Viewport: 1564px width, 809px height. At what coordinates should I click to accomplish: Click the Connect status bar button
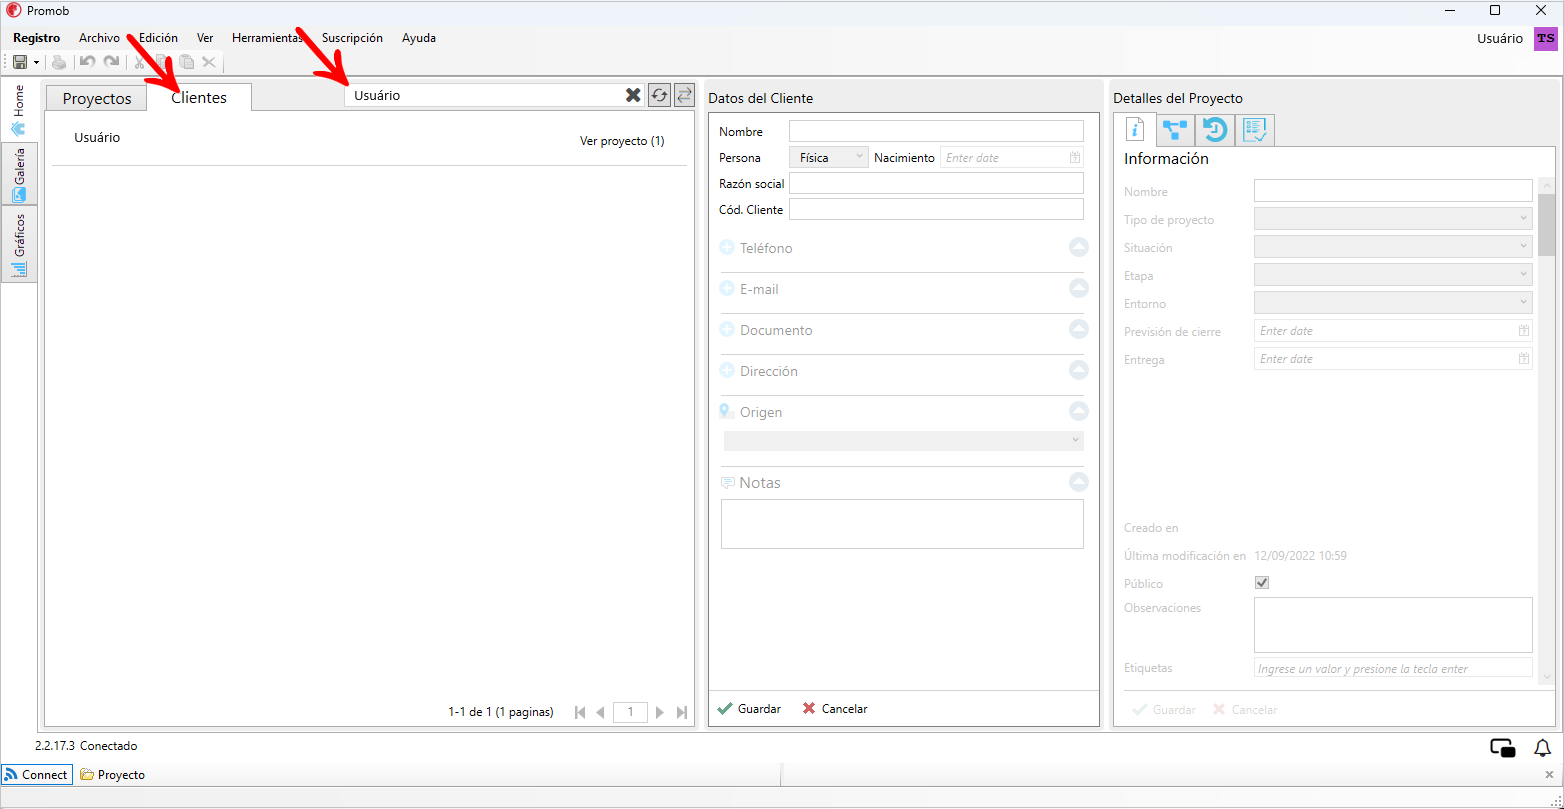click(x=36, y=775)
